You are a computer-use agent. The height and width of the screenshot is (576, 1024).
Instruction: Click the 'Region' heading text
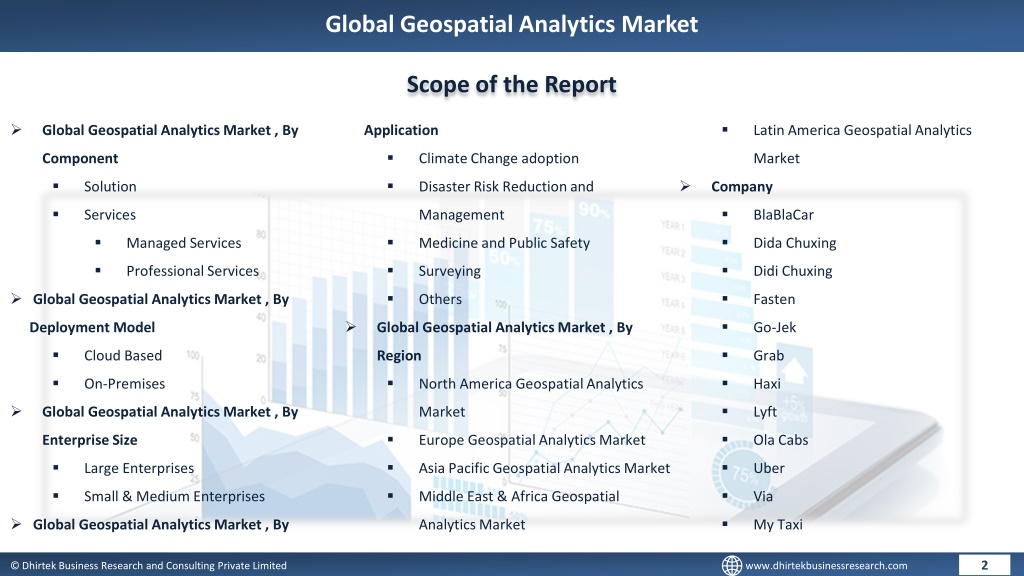point(398,356)
